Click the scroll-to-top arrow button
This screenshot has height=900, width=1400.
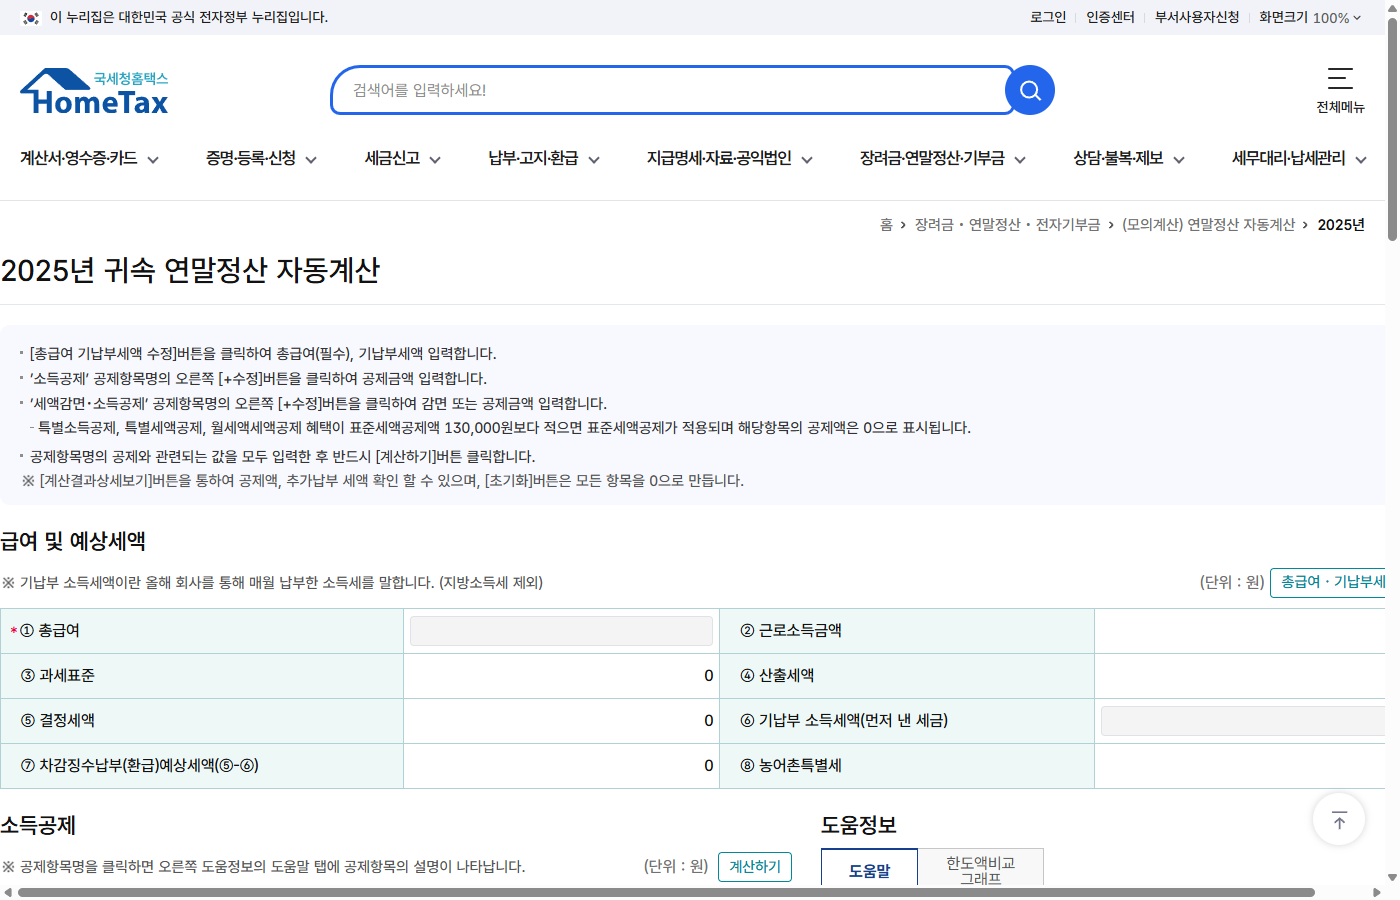pyautogui.click(x=1338, y=819)
